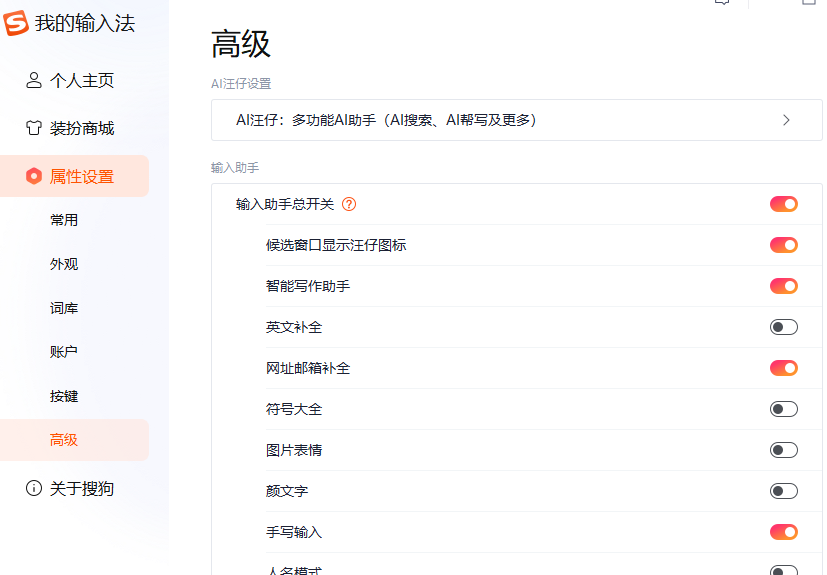Switch to 常用 settings tab
Screen dimensions: 827x575
(x=64, y=220)
